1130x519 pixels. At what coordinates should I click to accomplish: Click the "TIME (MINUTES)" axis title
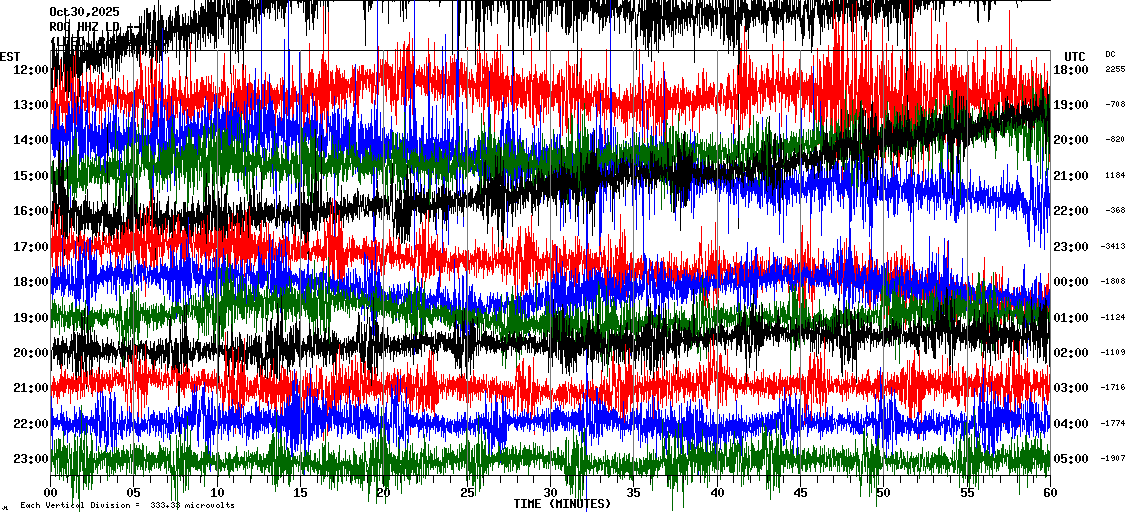tap(562, 504)
